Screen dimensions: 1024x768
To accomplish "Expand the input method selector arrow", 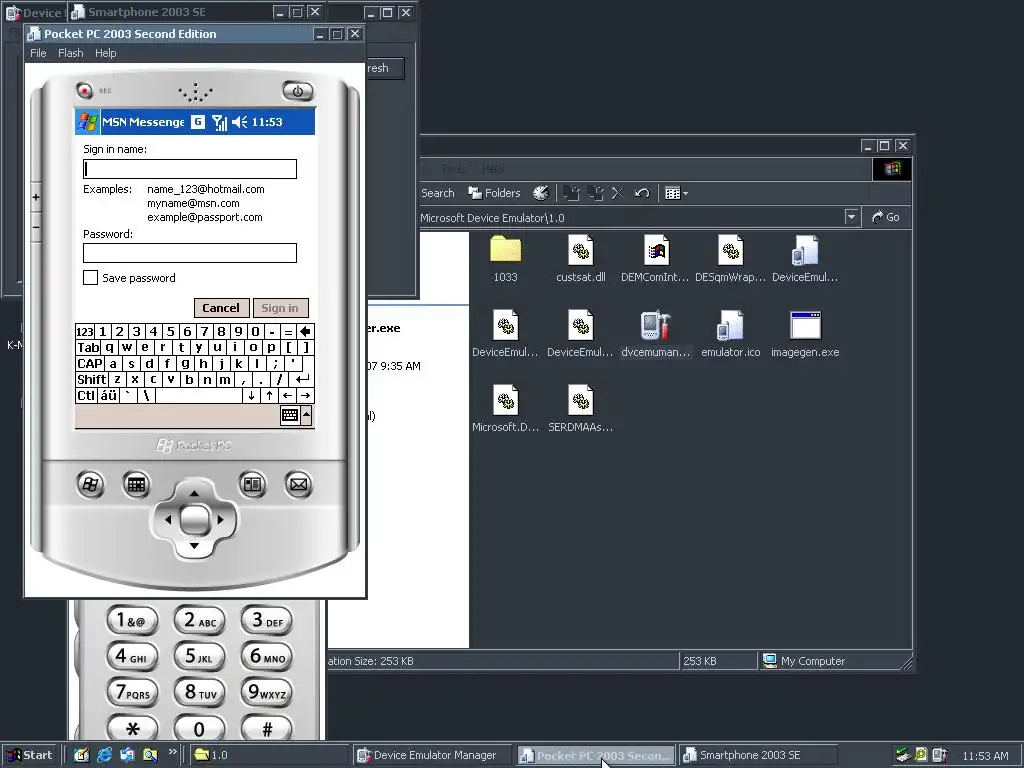I will tap(306, 415).
